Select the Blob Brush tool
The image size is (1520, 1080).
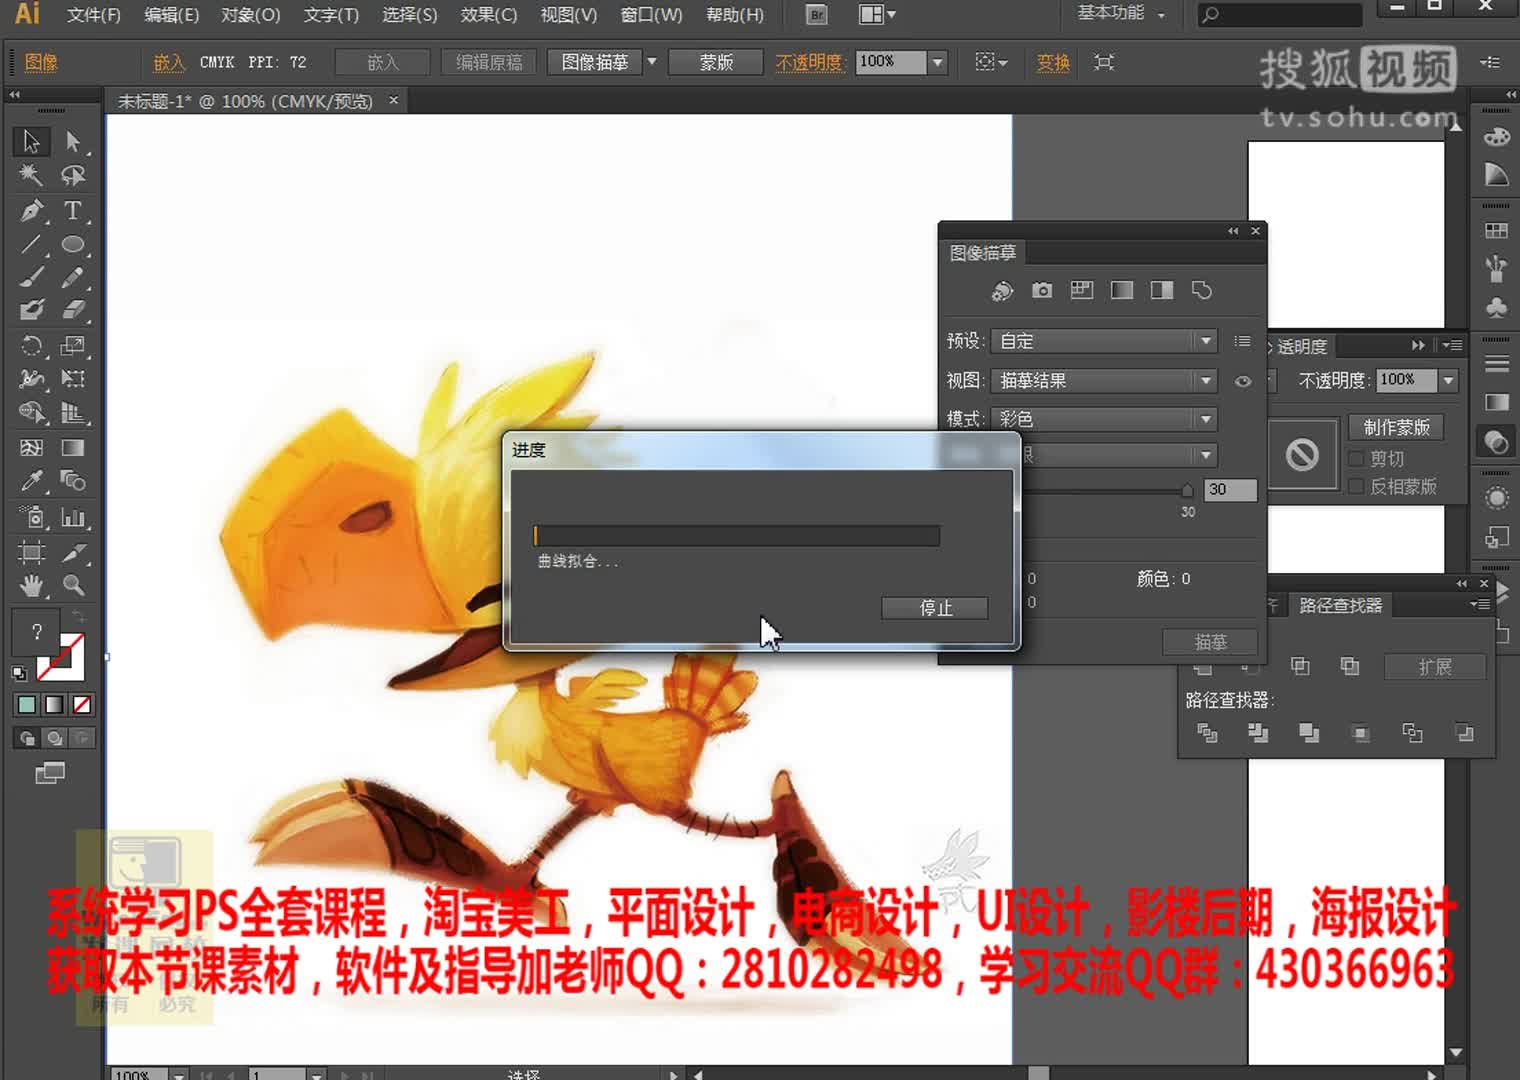[x=31, y=310]
